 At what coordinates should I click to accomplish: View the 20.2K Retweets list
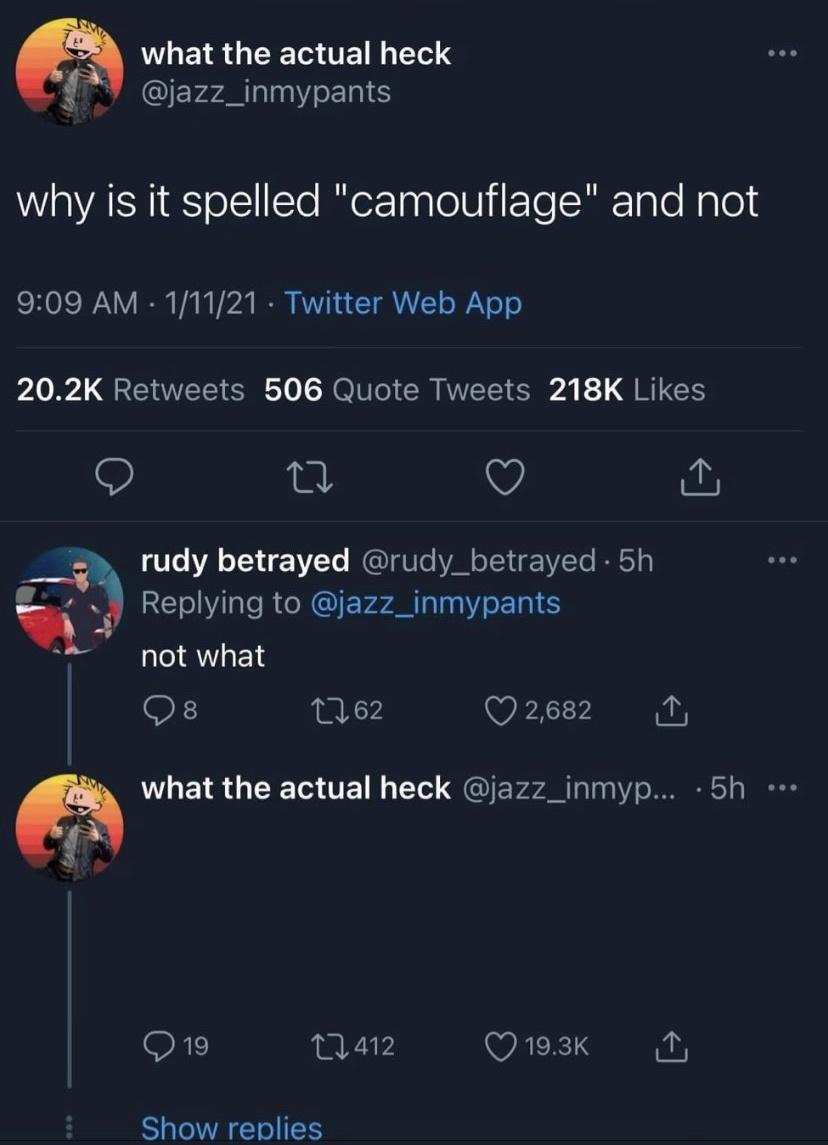pos(130,389)
